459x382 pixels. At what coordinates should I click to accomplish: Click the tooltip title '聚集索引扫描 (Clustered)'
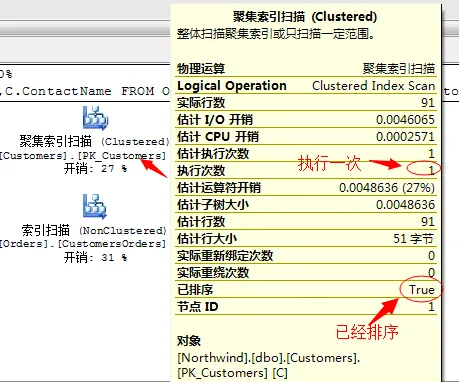click(305, 16)
